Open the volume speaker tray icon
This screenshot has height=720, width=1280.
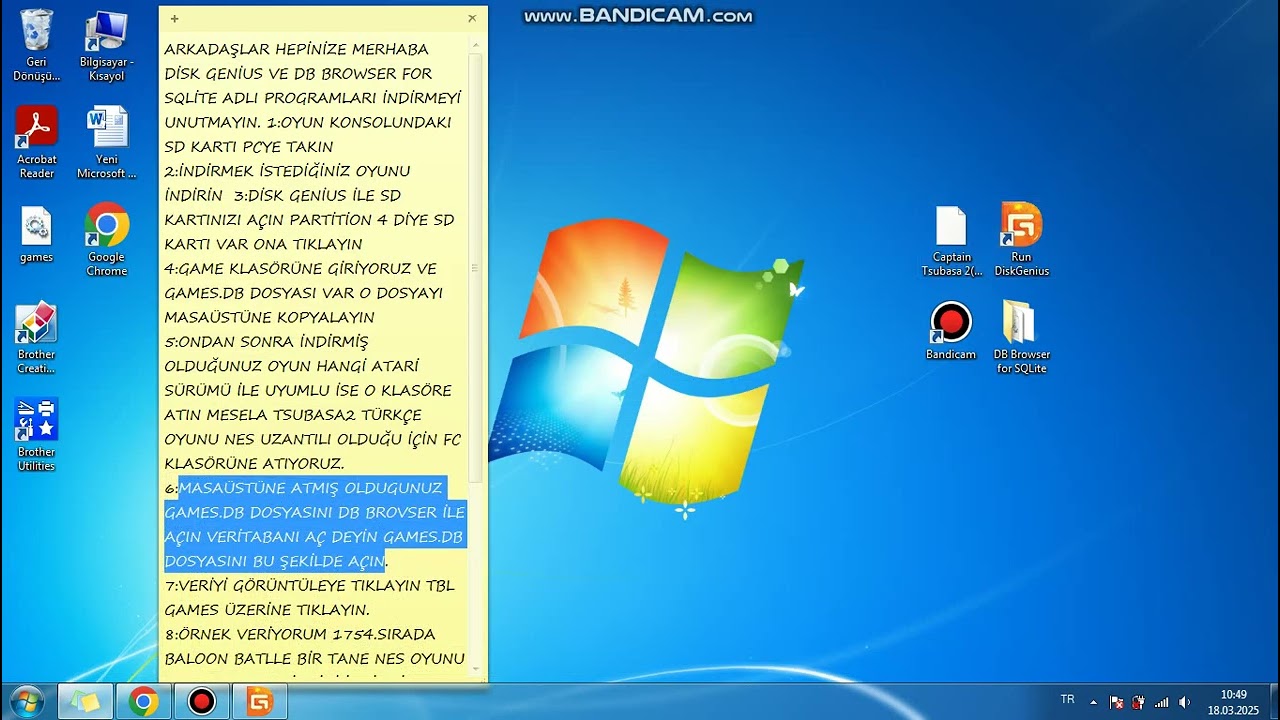(1184, 702)
